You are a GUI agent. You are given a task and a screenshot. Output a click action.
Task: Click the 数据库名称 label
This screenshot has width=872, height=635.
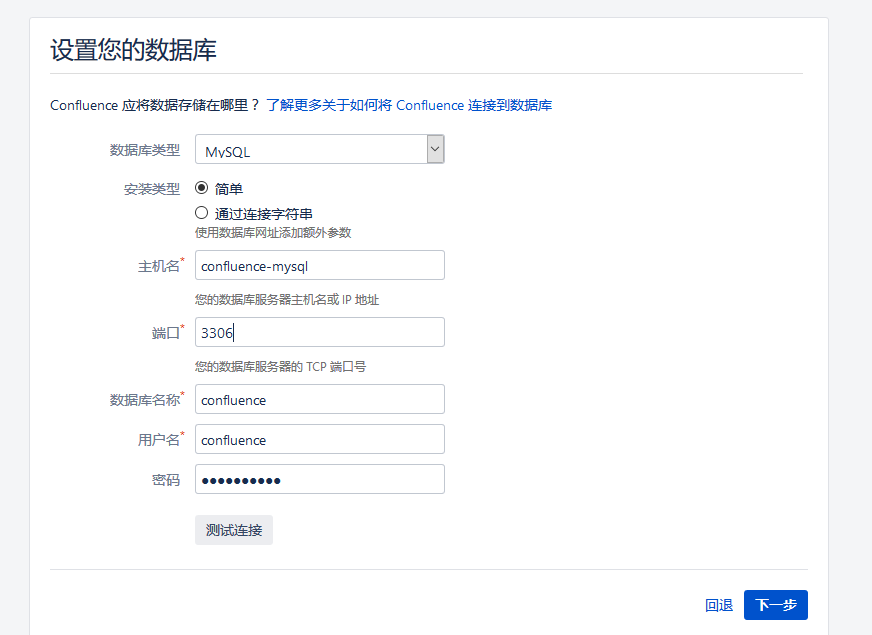(x=145, y=400)
